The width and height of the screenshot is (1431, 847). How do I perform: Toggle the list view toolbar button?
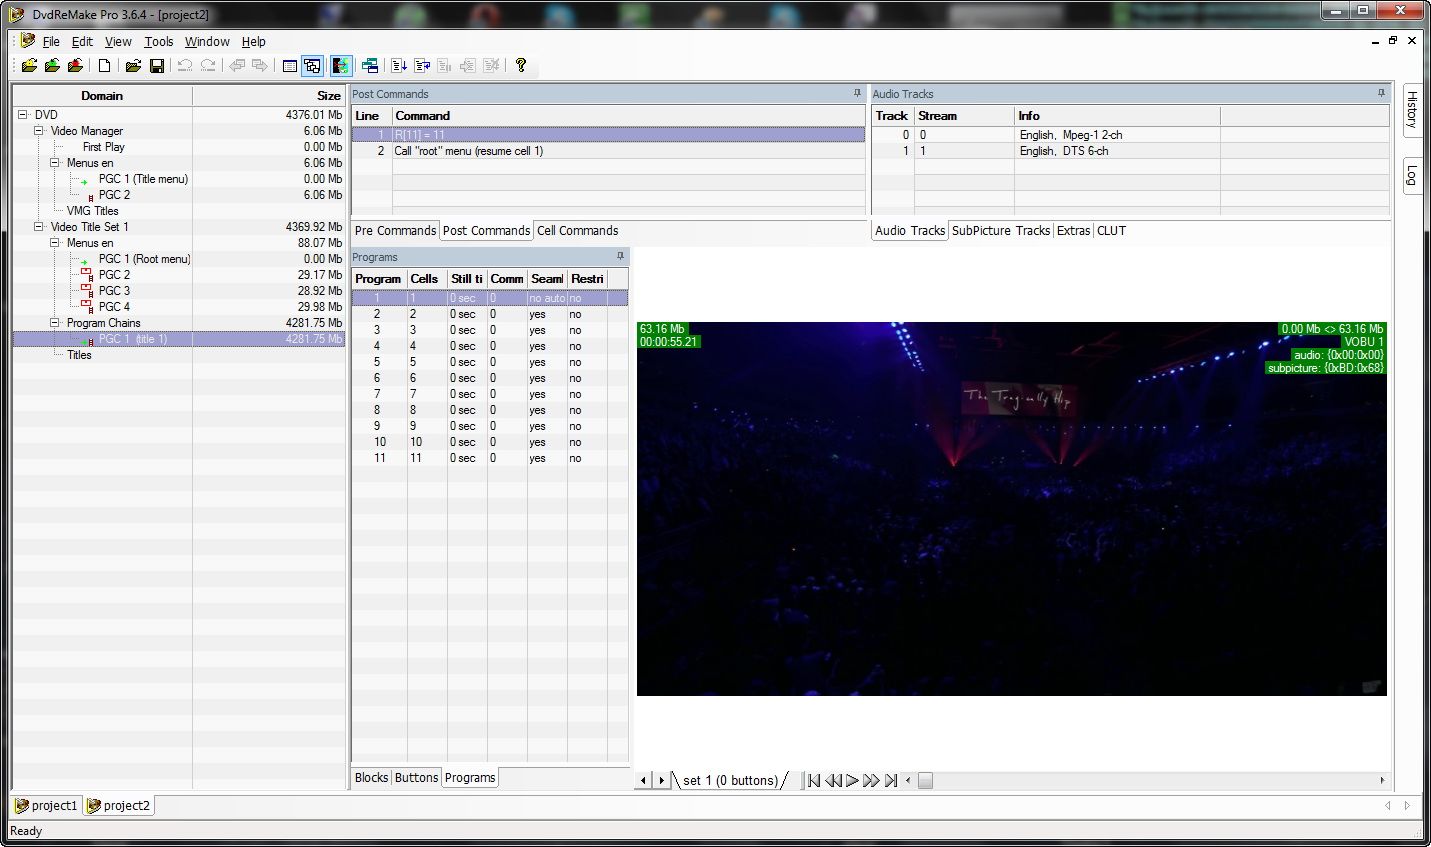290,66
